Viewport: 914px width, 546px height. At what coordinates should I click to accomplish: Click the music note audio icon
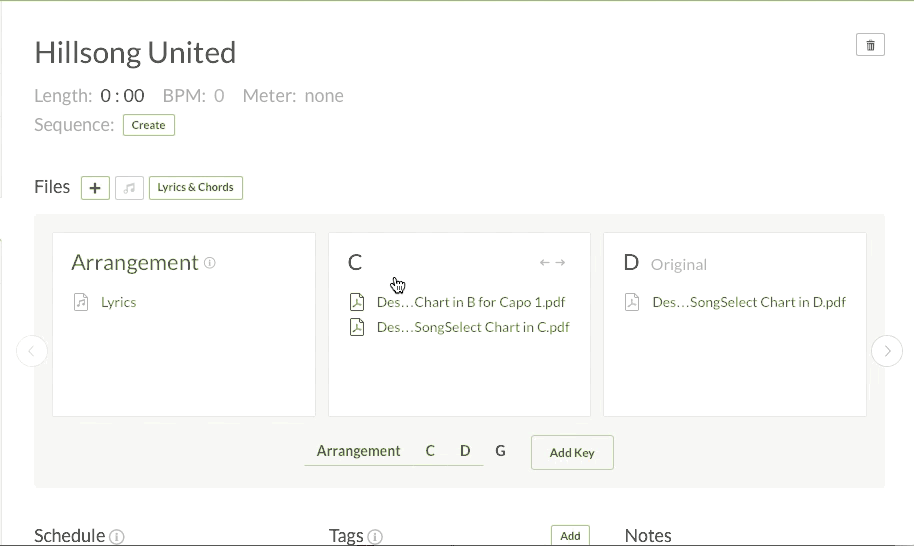[x=129, y=188]
